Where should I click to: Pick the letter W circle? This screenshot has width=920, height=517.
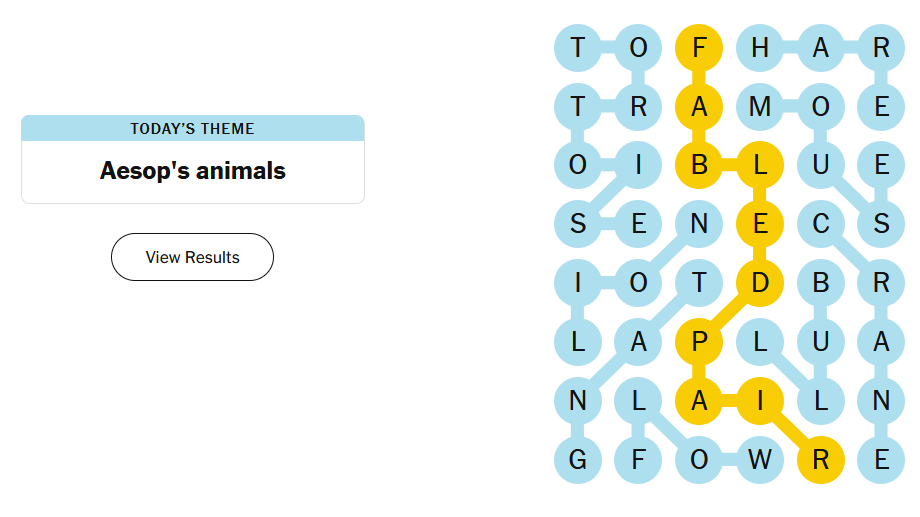tap(760, 460)
